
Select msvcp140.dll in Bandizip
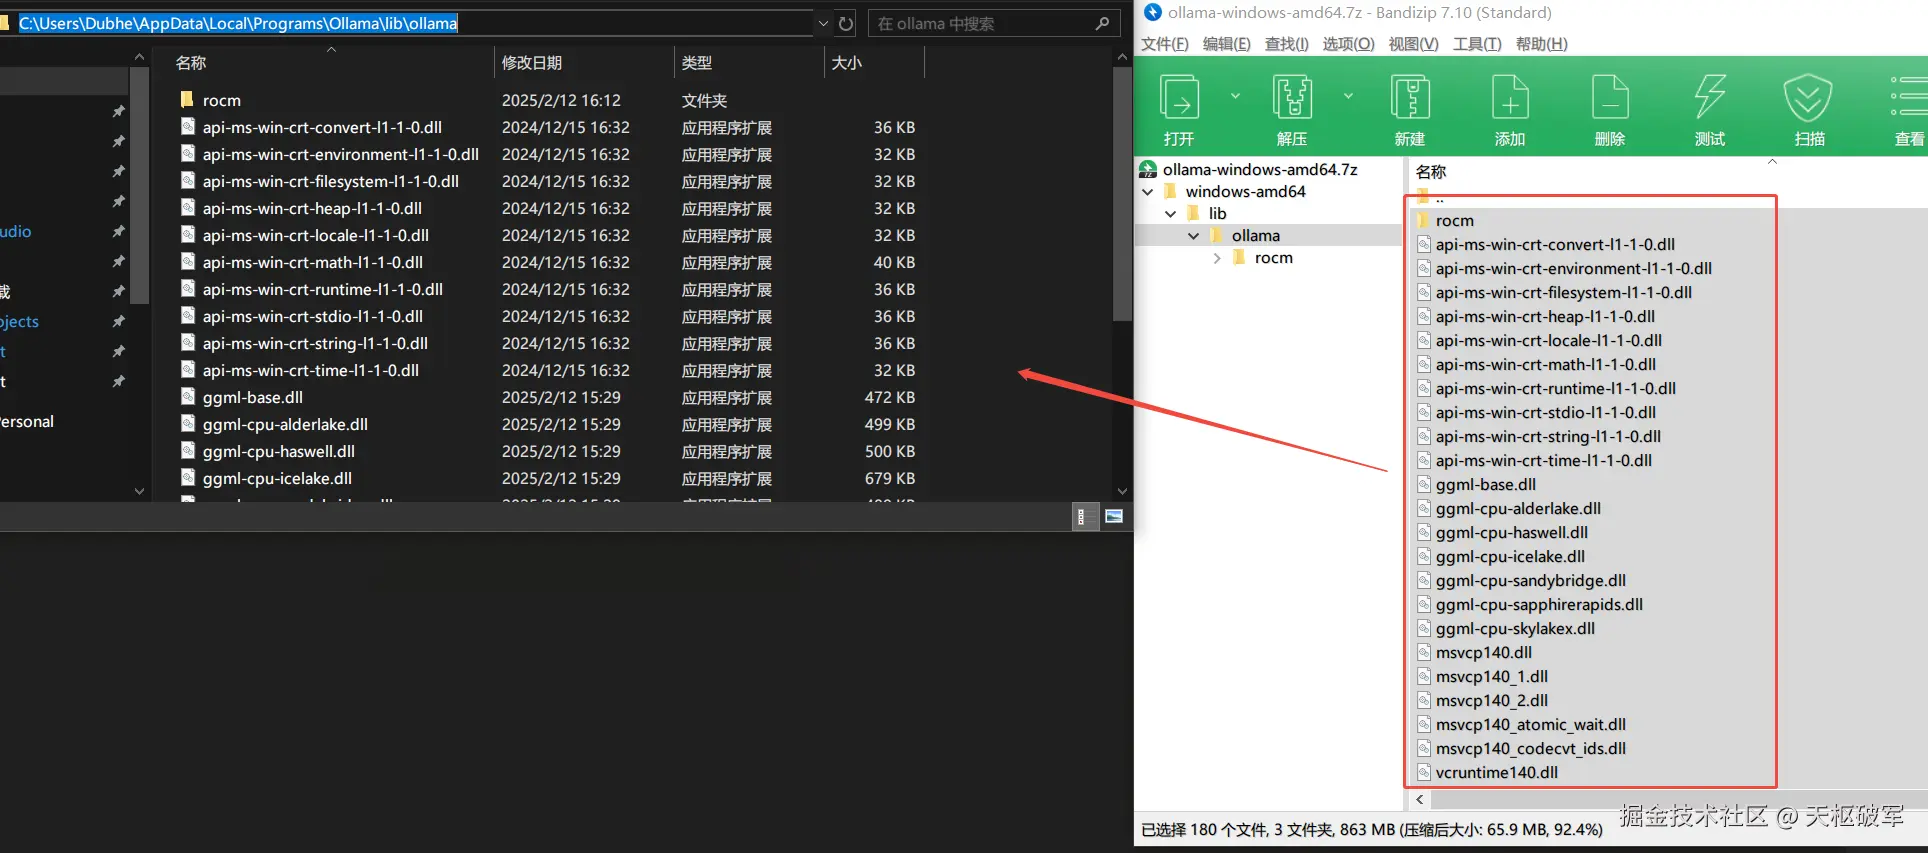click(x=1483, y=652)
